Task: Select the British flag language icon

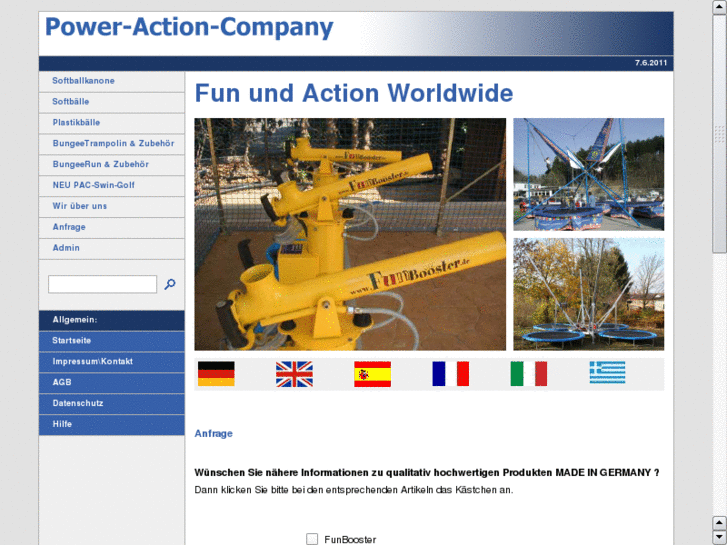Action: click(x=294, y=374)
